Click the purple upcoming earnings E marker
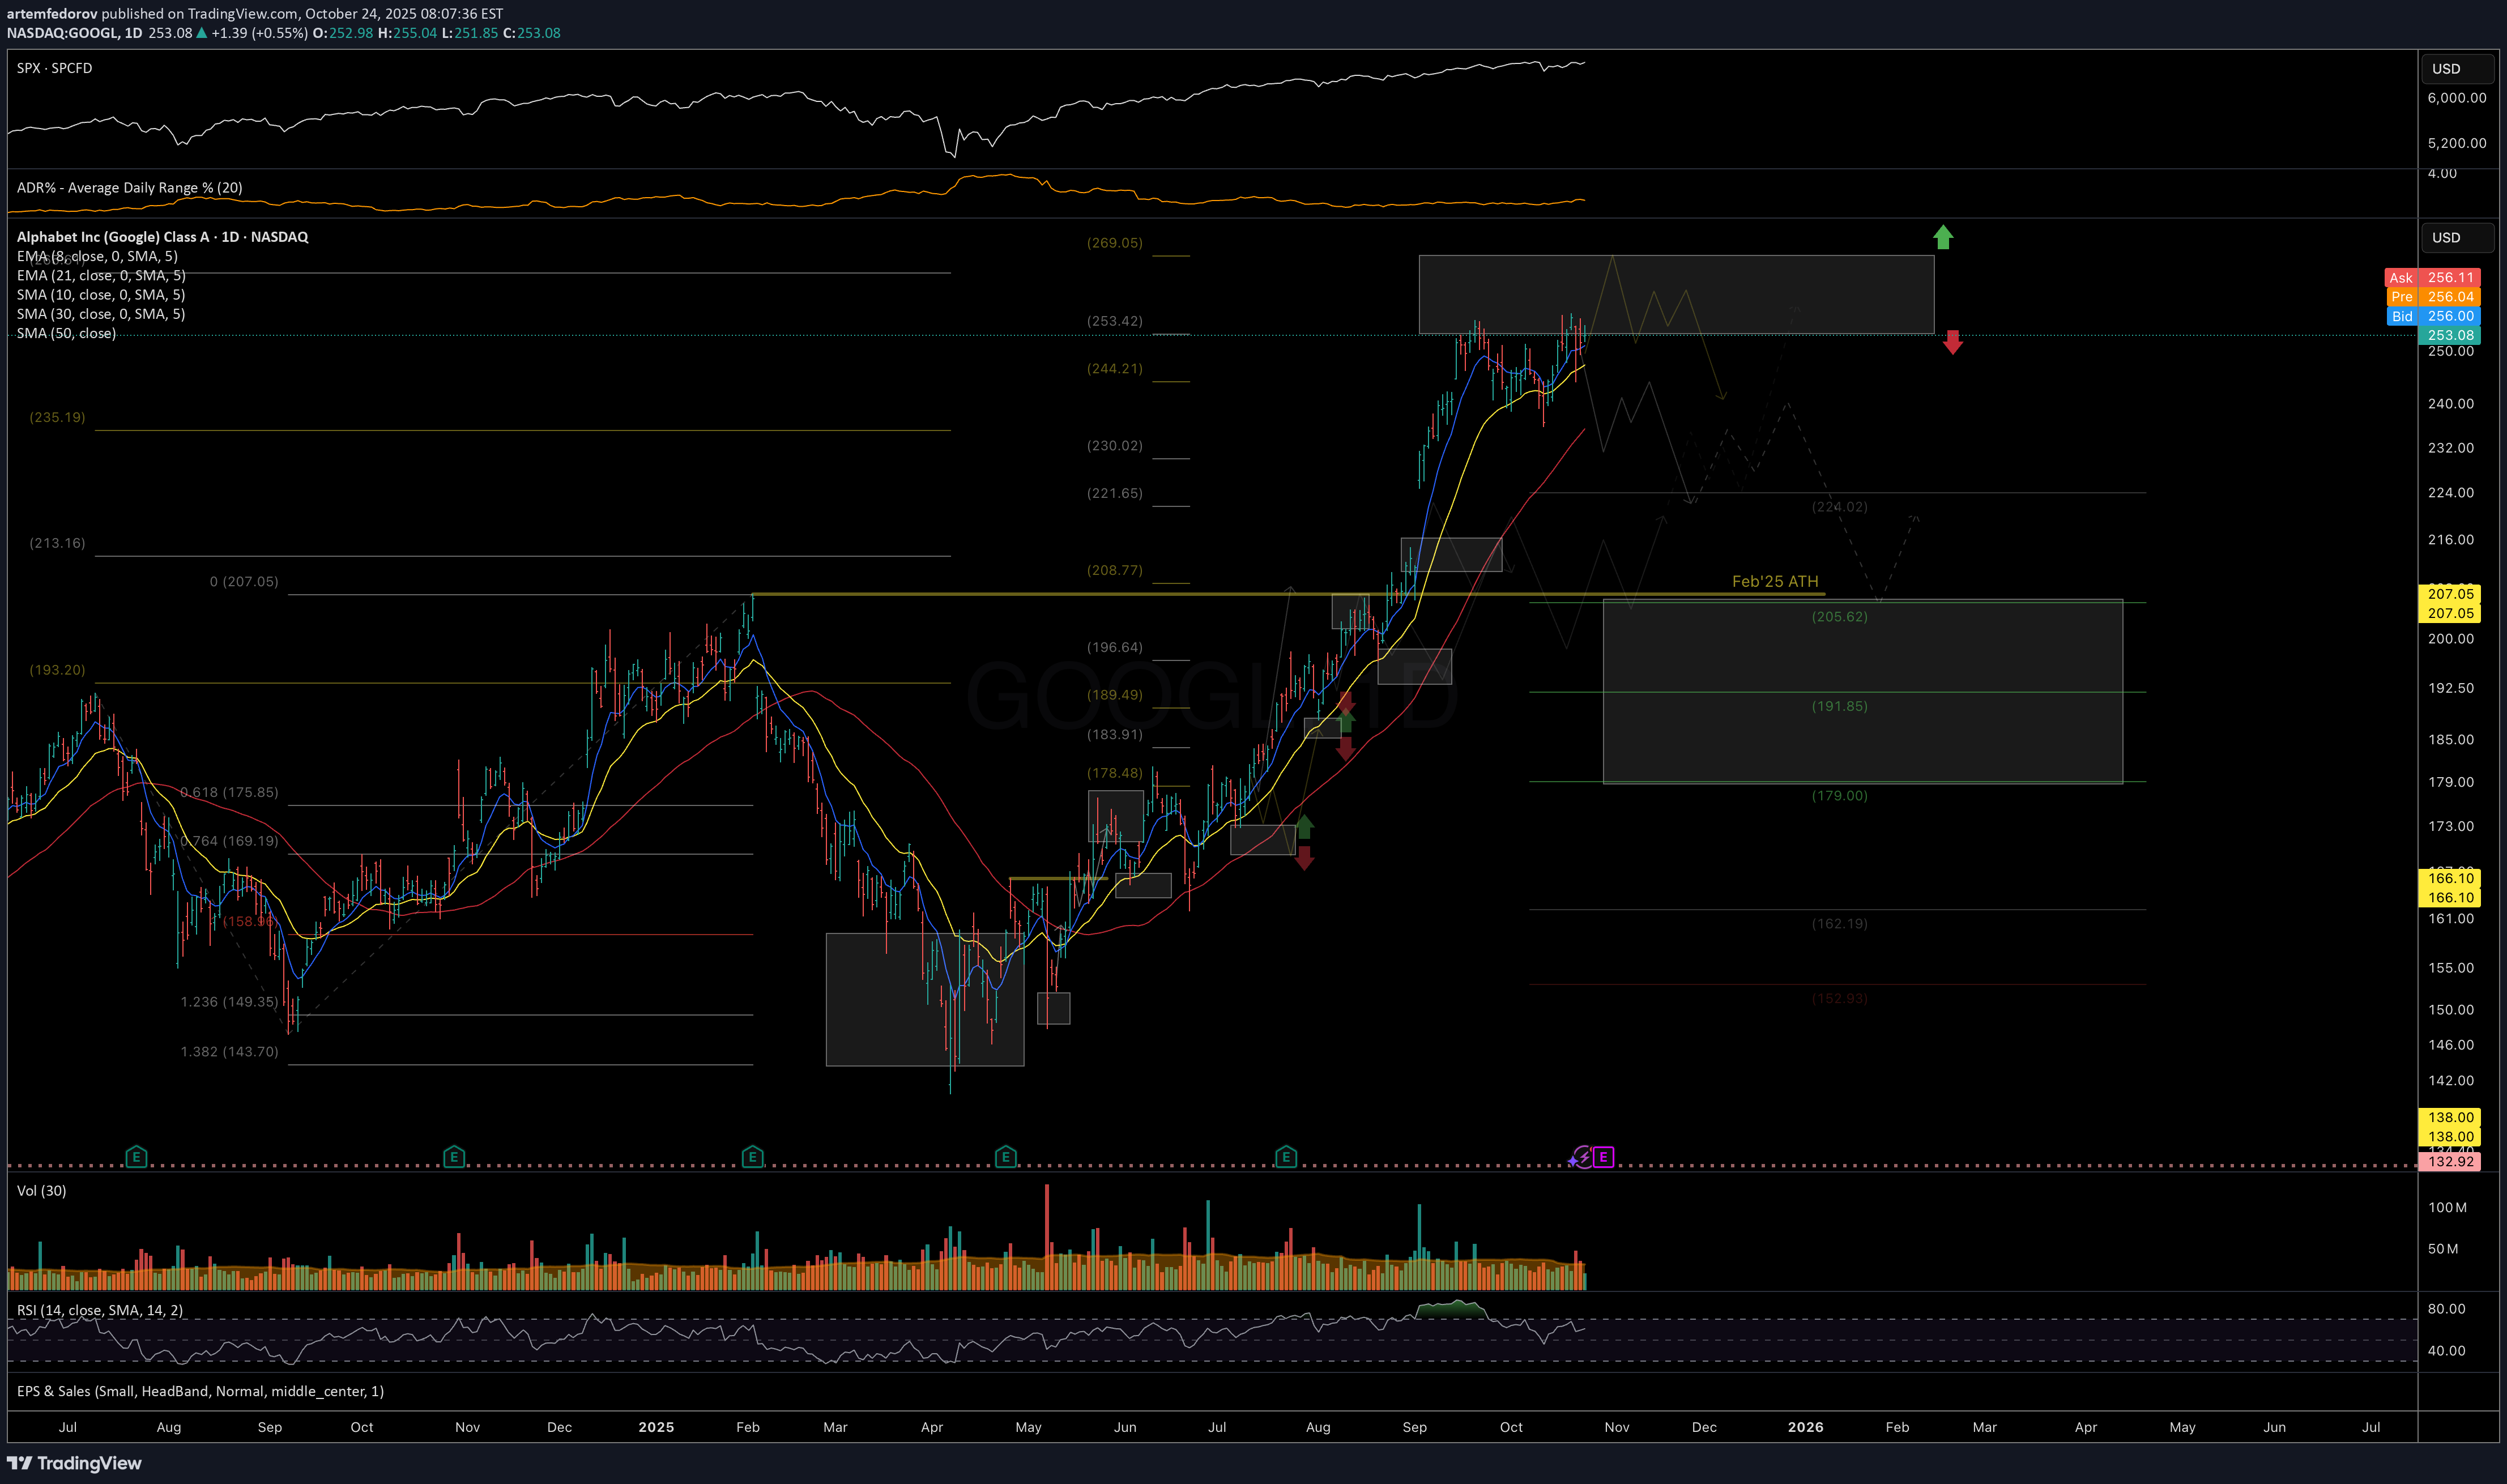This screenshot has height=1484, width=2507. click(1603, 1157)
